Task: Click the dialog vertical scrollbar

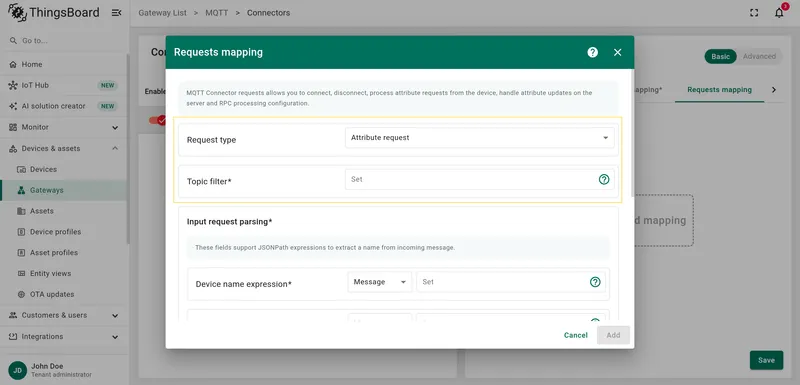Action: tap(633, 133)
